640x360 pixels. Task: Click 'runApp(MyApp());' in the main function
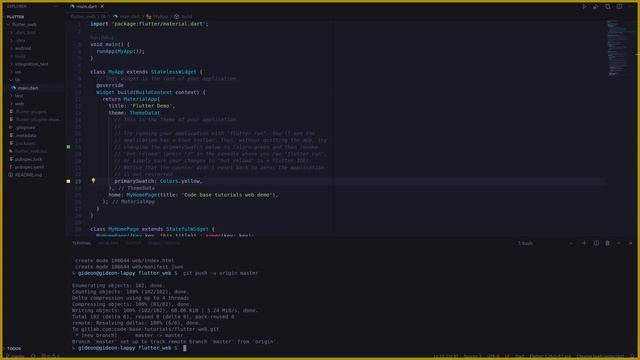(120, 51)
